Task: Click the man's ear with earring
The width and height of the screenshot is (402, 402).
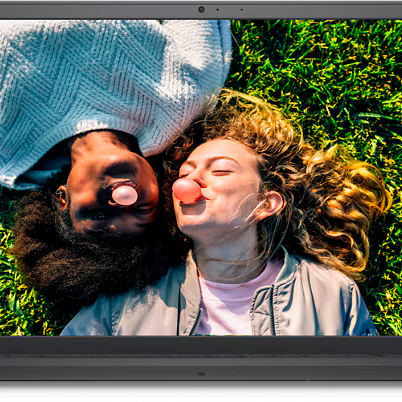Action: pyautogui.click(x=62, y=197)
